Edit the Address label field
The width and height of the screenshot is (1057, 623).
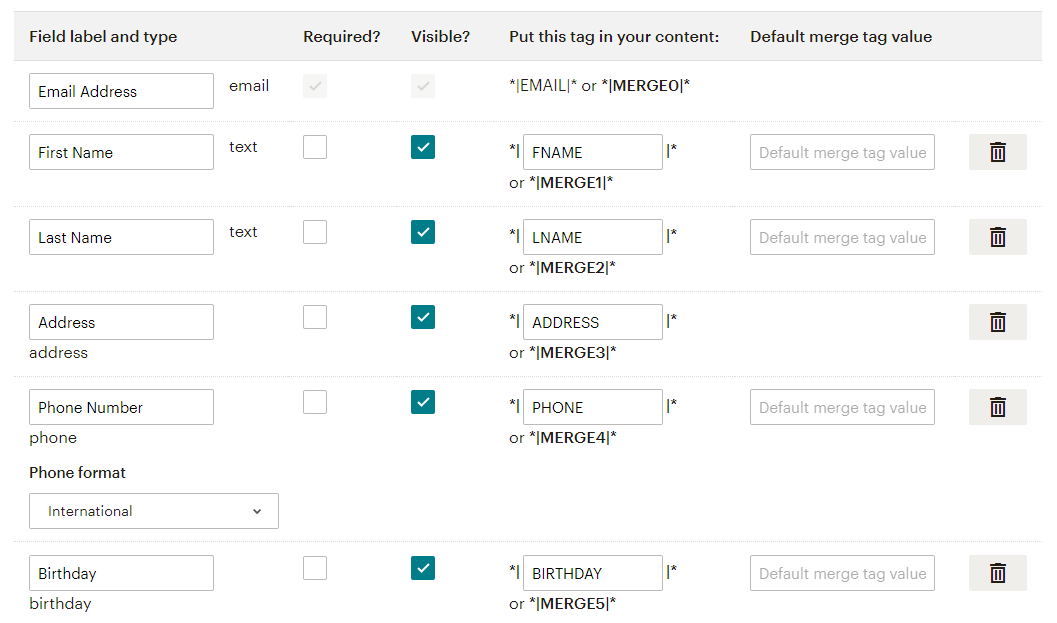121,322
